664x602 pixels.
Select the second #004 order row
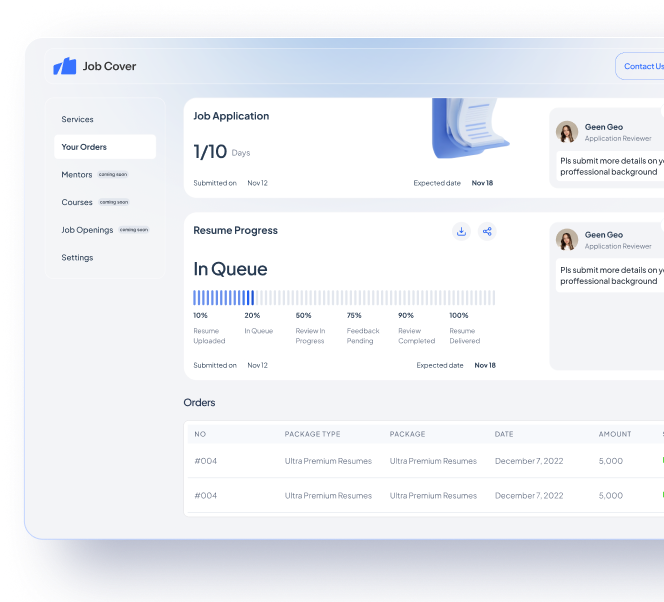[x=420, y=495]
